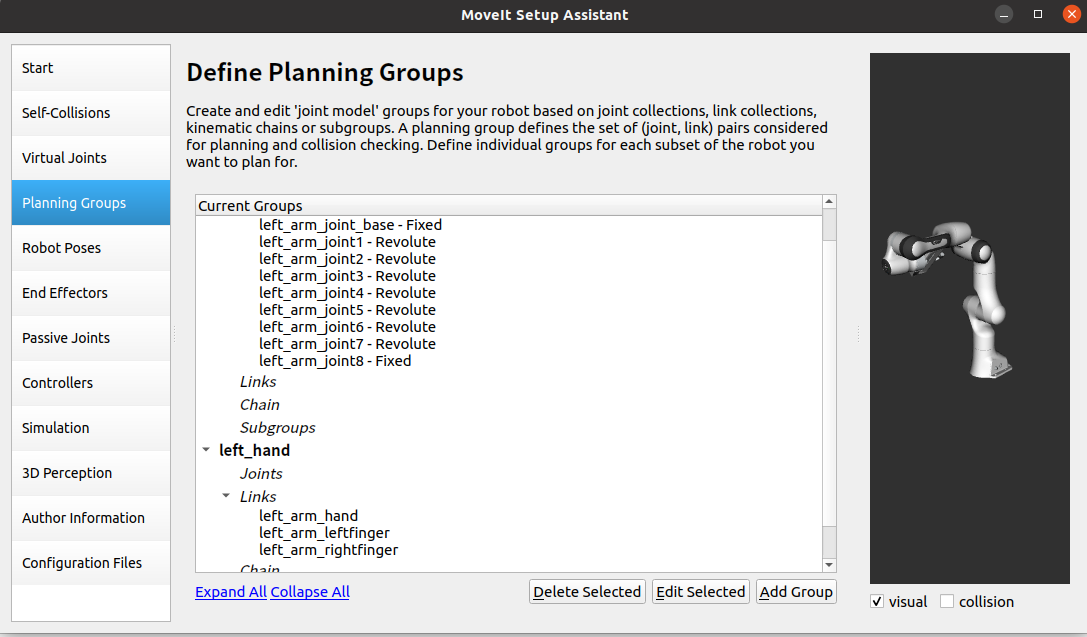Open Robot Poses step

(x=91, y=248)
